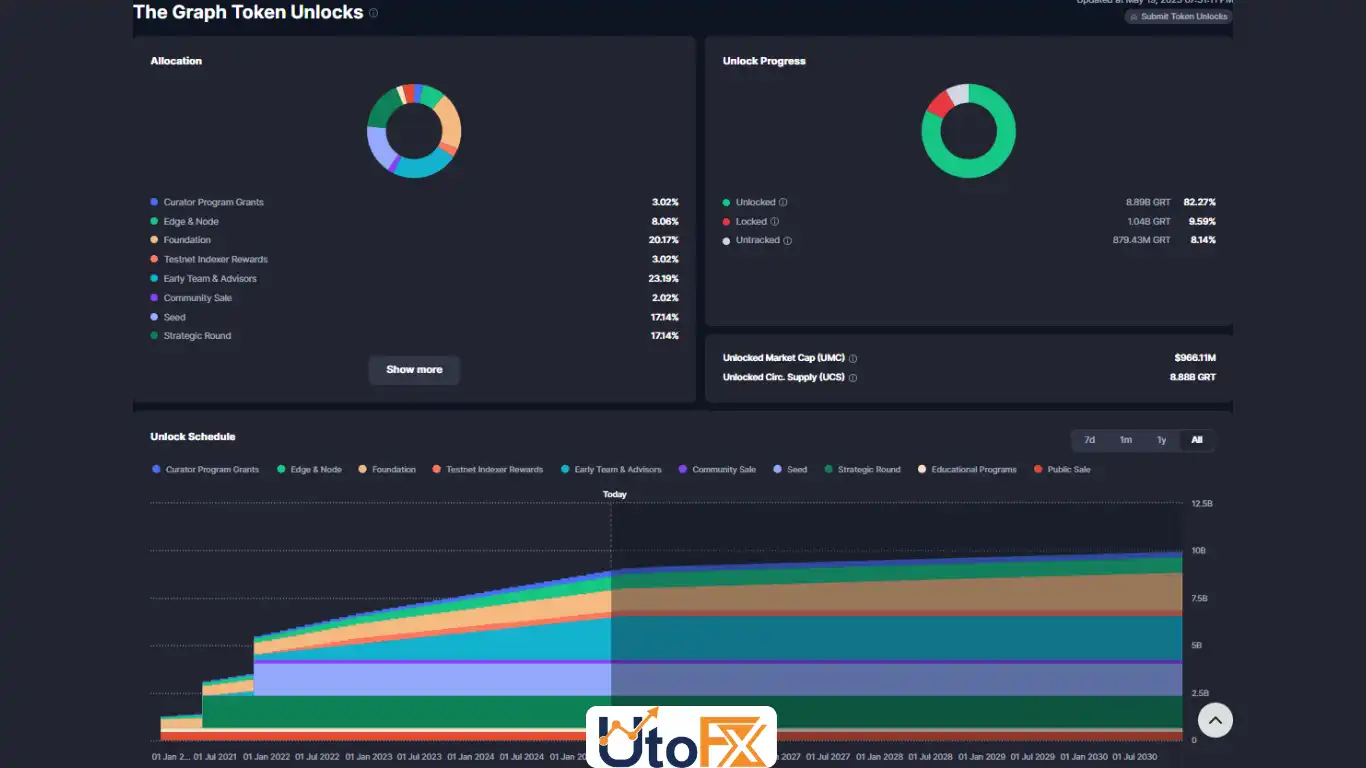Click the 9.59% locked percentage
This screenshot has width=1366, height=768.
(1202, 221)
